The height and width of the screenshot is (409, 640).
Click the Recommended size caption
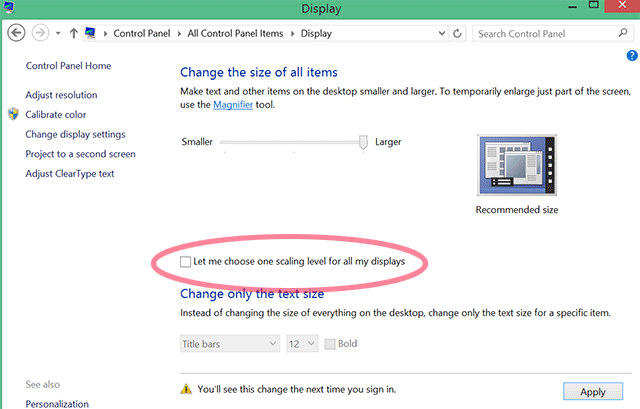517,210
